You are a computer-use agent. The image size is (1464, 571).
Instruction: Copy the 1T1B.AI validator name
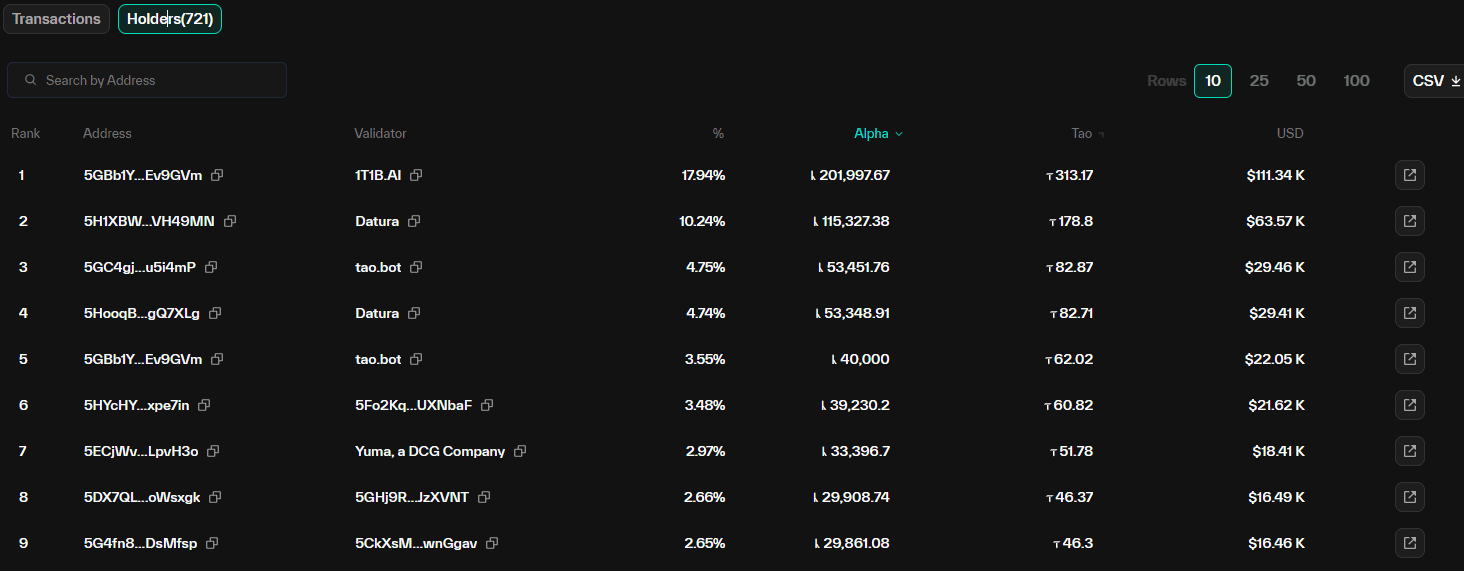416,175
